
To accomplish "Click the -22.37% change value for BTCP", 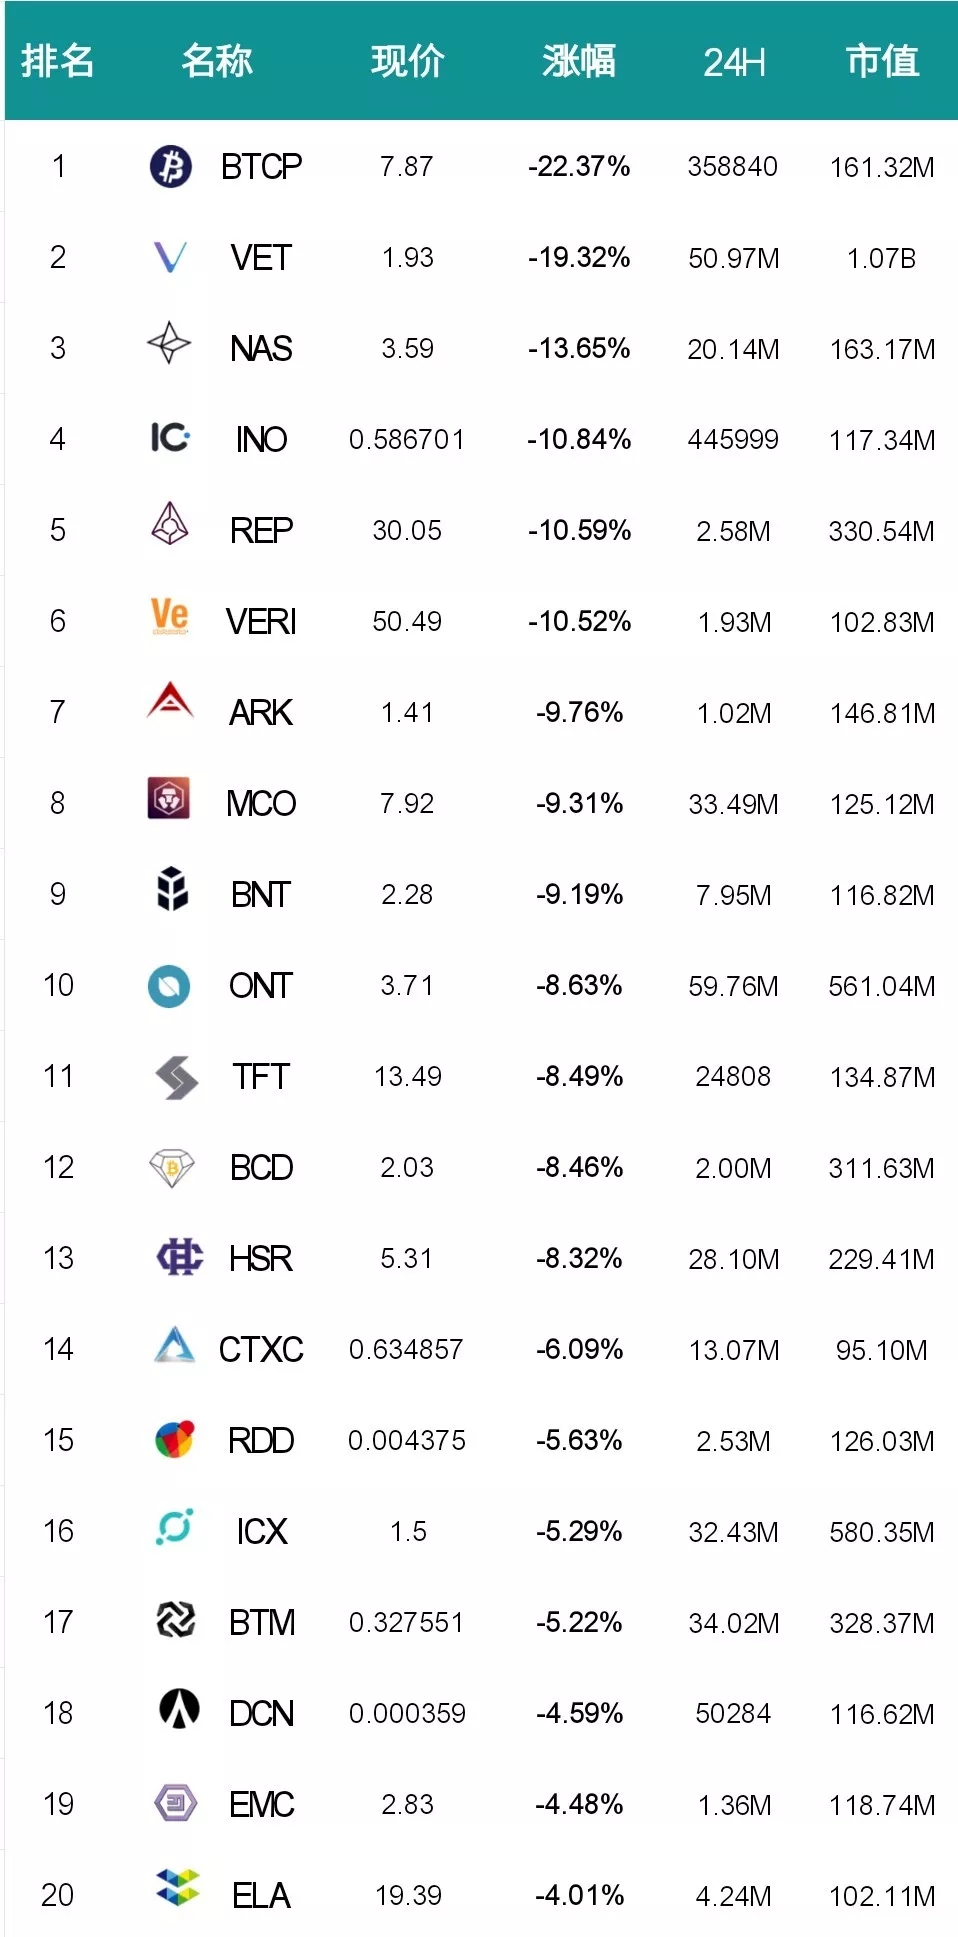I will (x=579, y=166).
